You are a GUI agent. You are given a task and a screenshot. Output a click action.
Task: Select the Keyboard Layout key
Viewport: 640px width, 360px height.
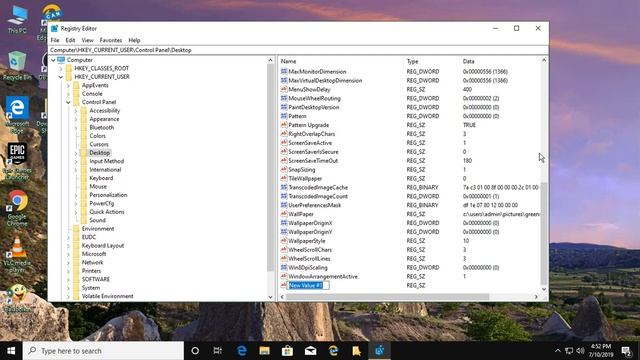[x=103, y=245]
